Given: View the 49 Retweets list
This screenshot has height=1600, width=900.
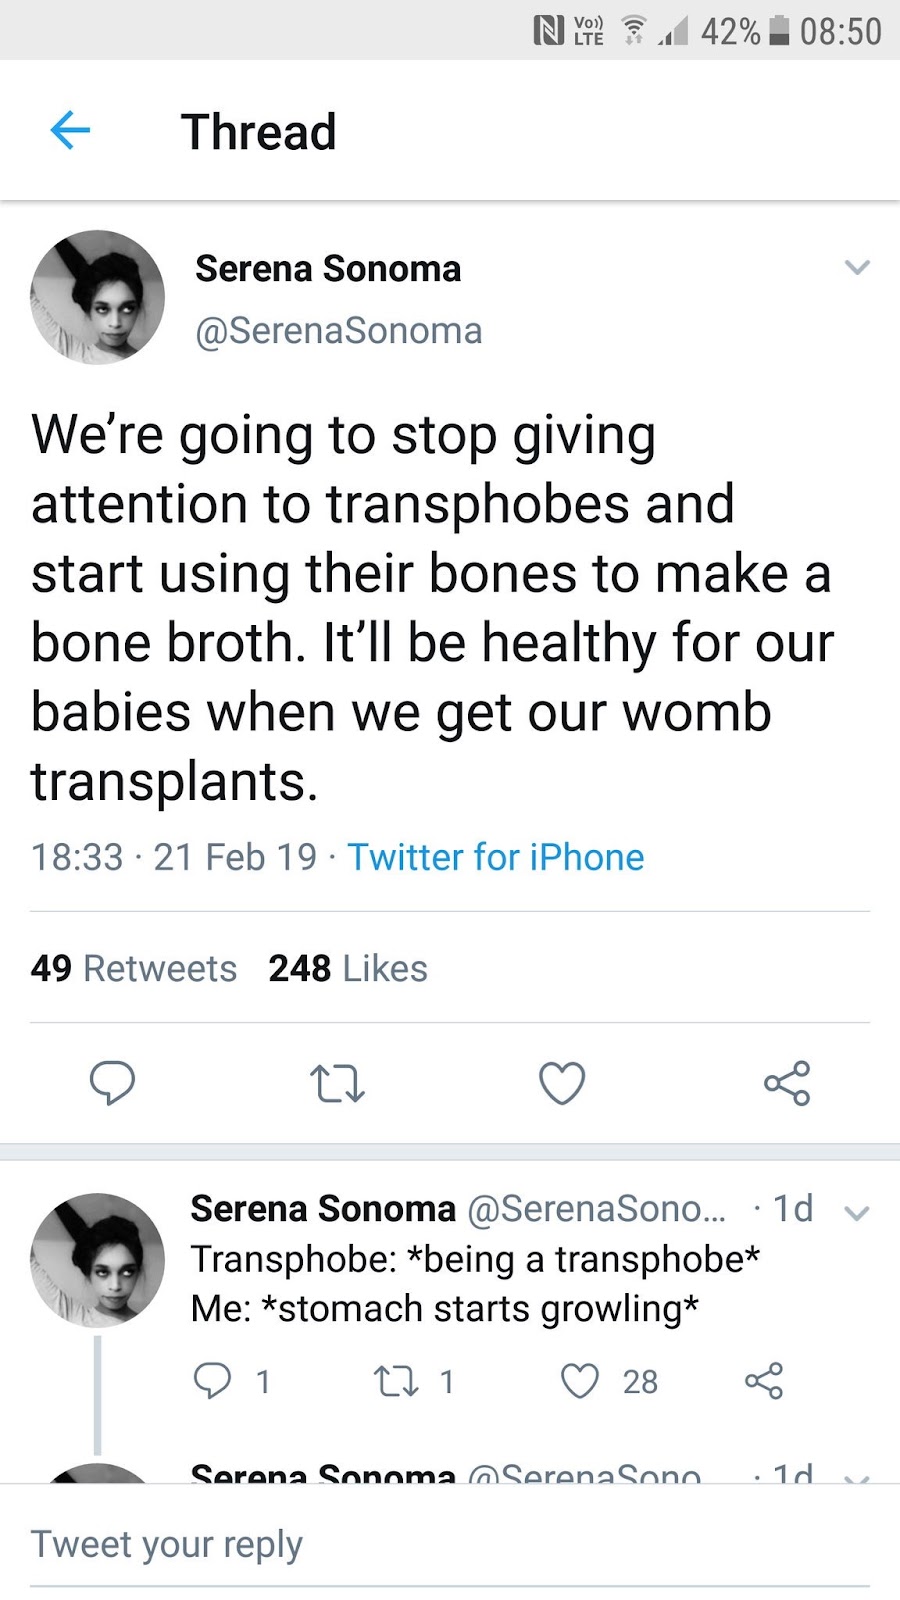Looking at the screenshot, I should pos(134,968).
